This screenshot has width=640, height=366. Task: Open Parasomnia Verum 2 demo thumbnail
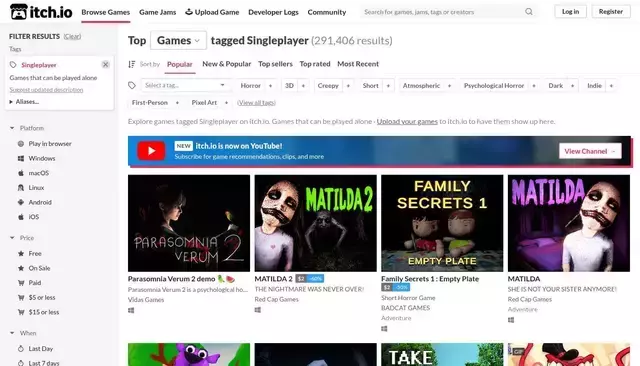coord(189,223)
